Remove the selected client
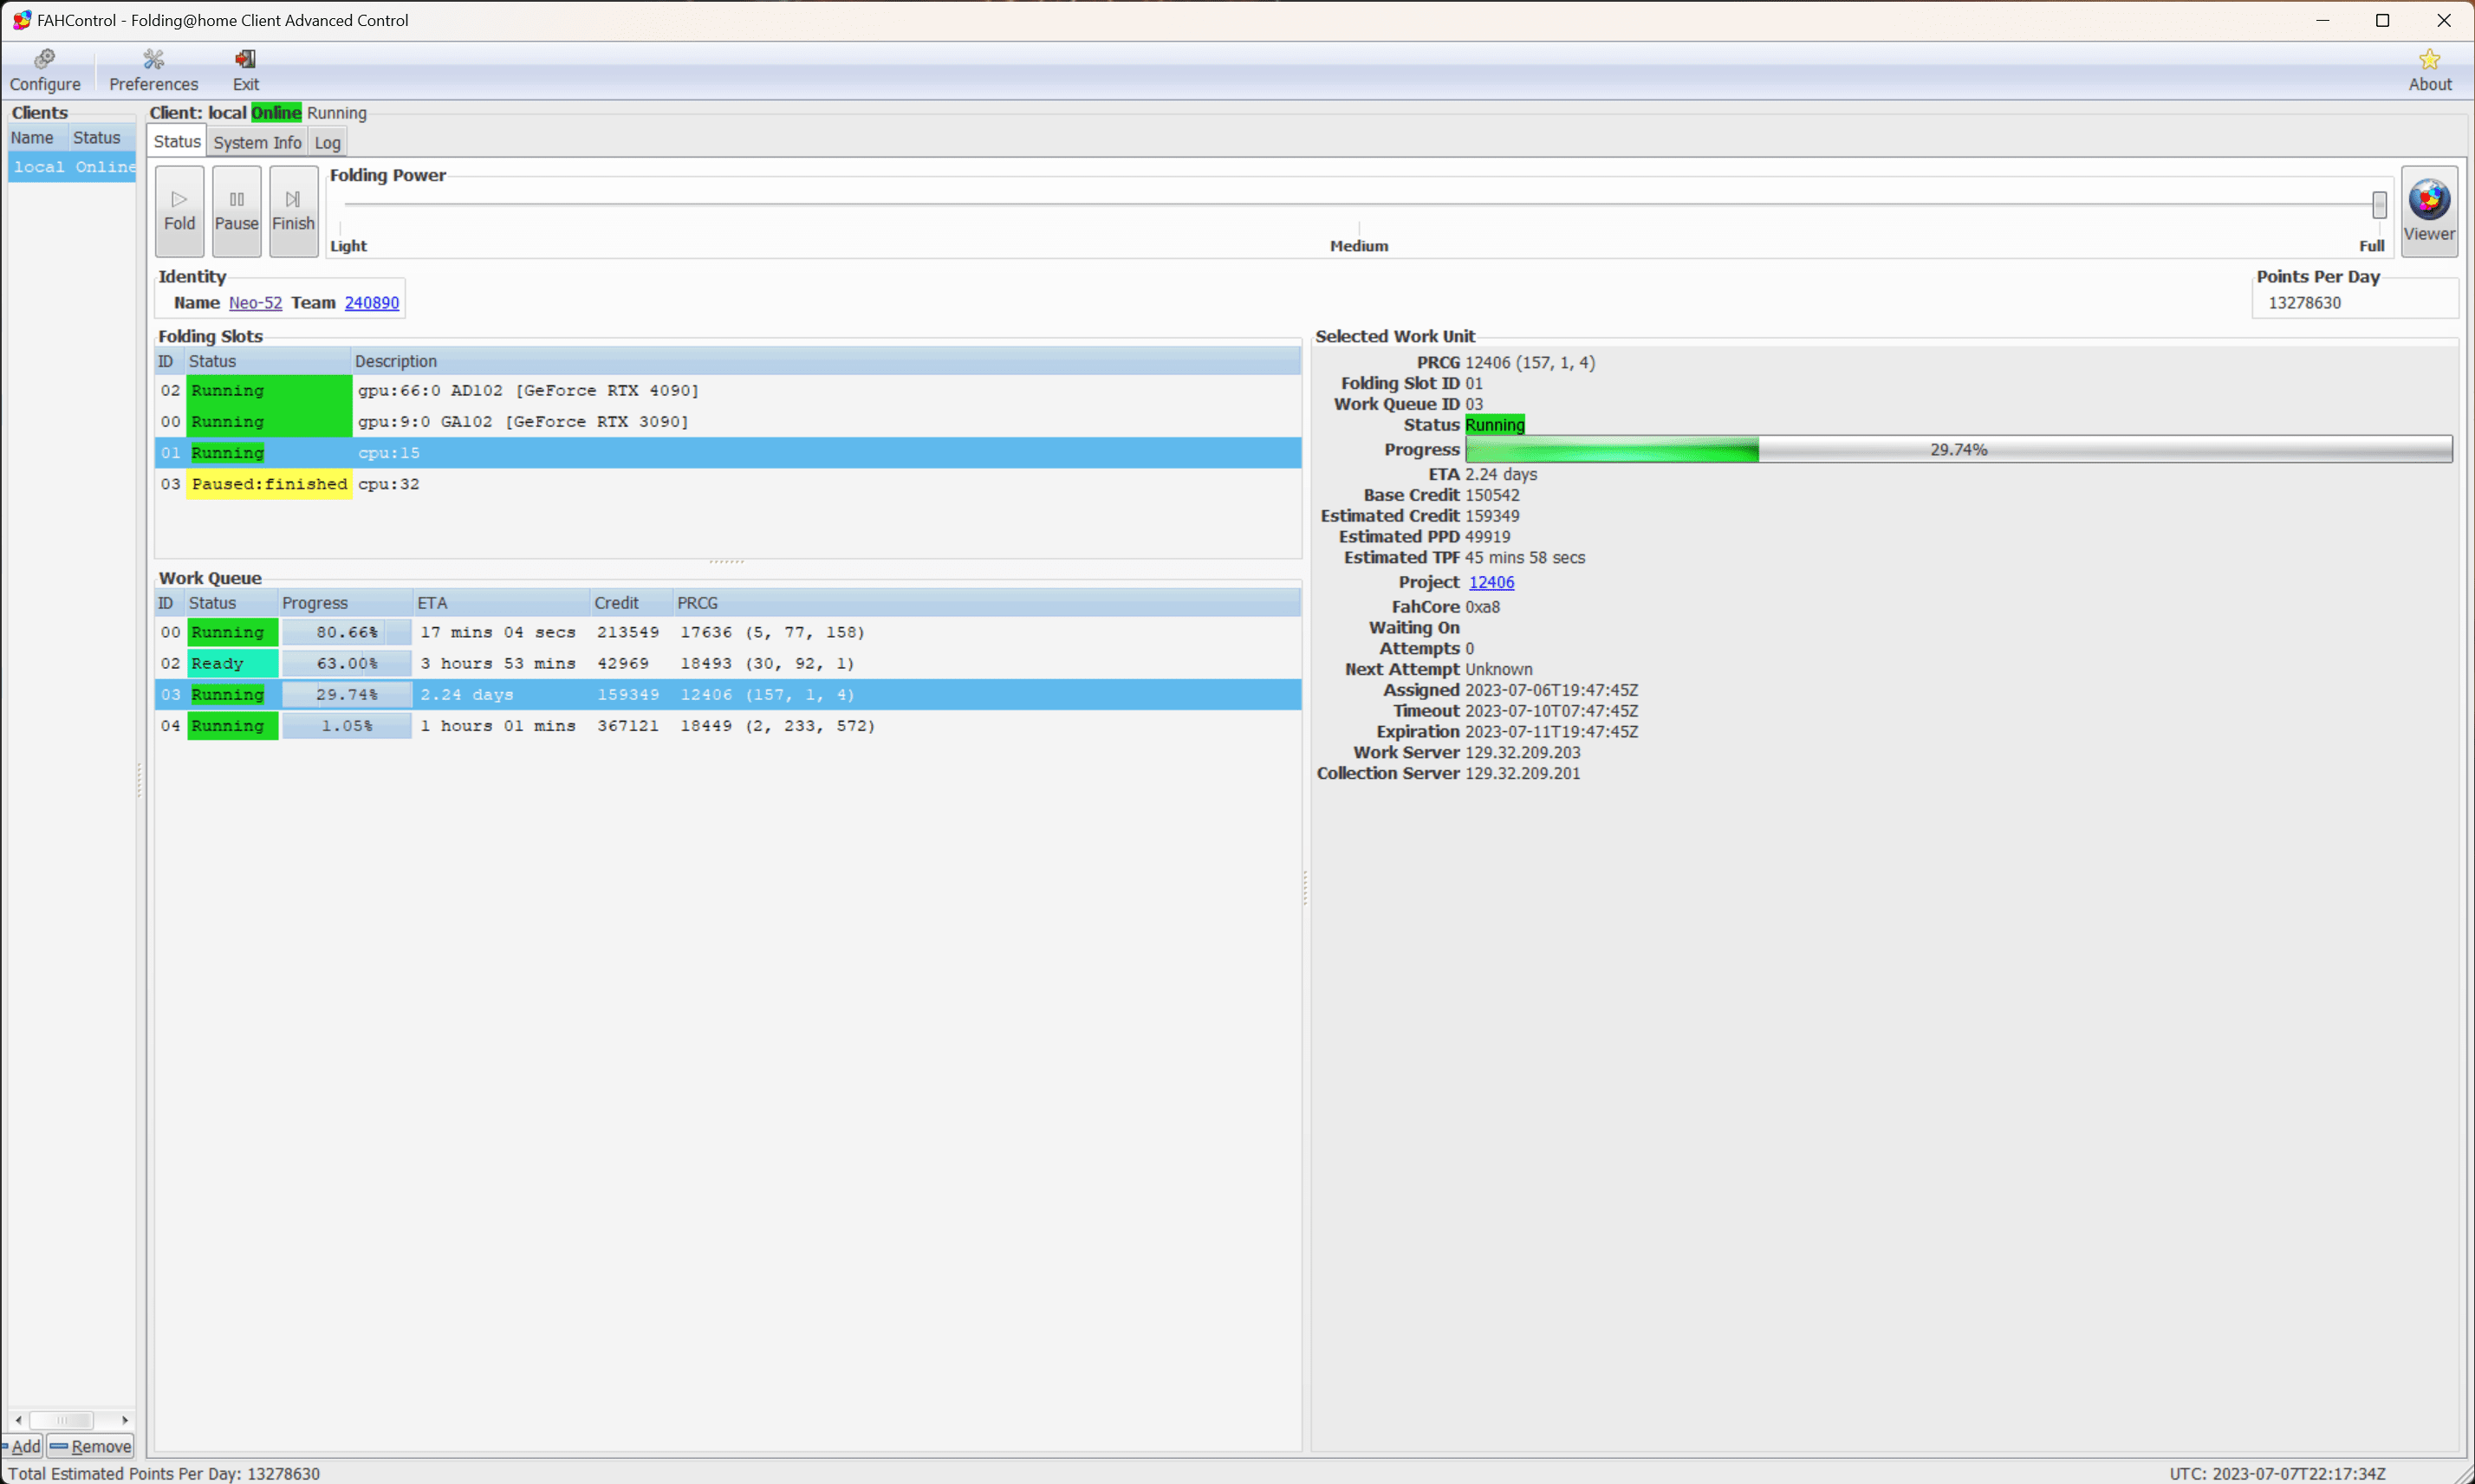The height and width of the screenshot is (1484, 2475). 91,1446
